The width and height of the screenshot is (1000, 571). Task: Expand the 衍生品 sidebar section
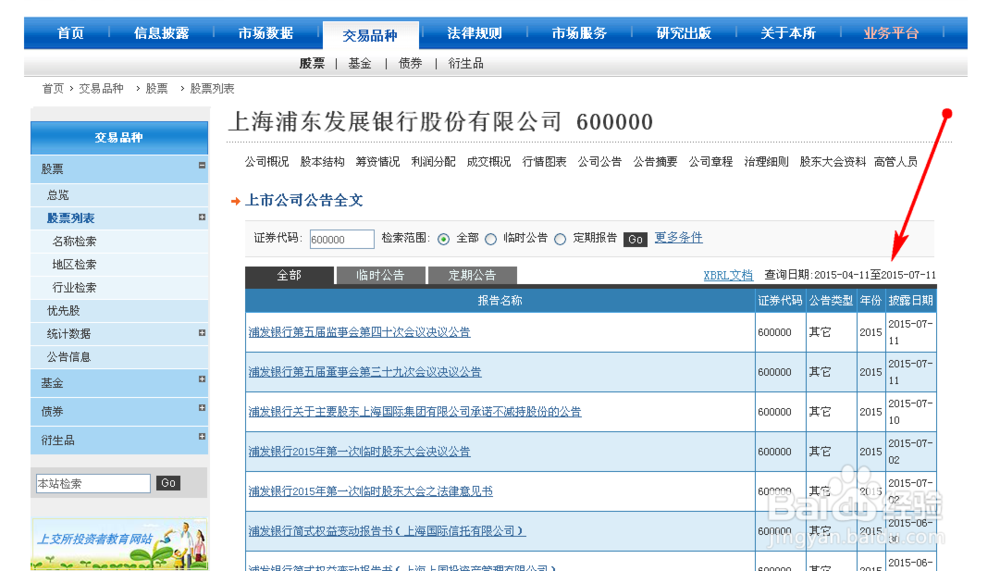pyautogui.click(x=202, y=437)
